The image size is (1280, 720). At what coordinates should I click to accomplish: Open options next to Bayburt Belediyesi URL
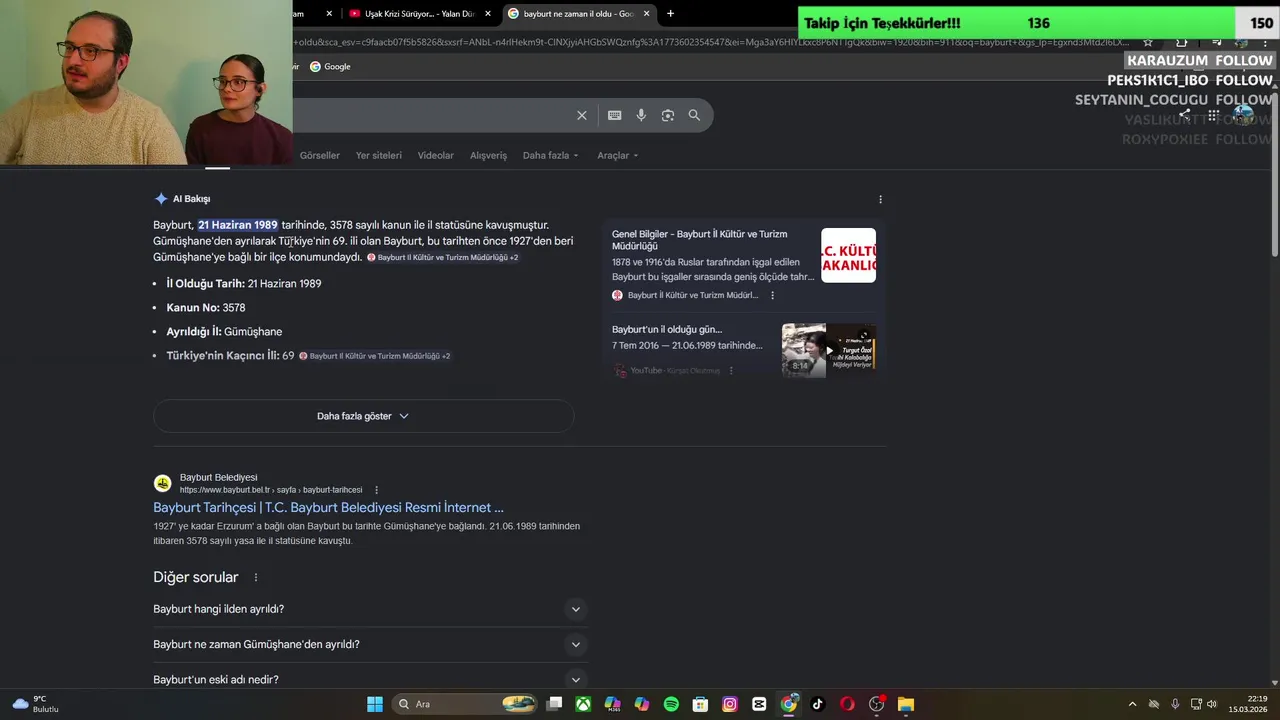376,490
